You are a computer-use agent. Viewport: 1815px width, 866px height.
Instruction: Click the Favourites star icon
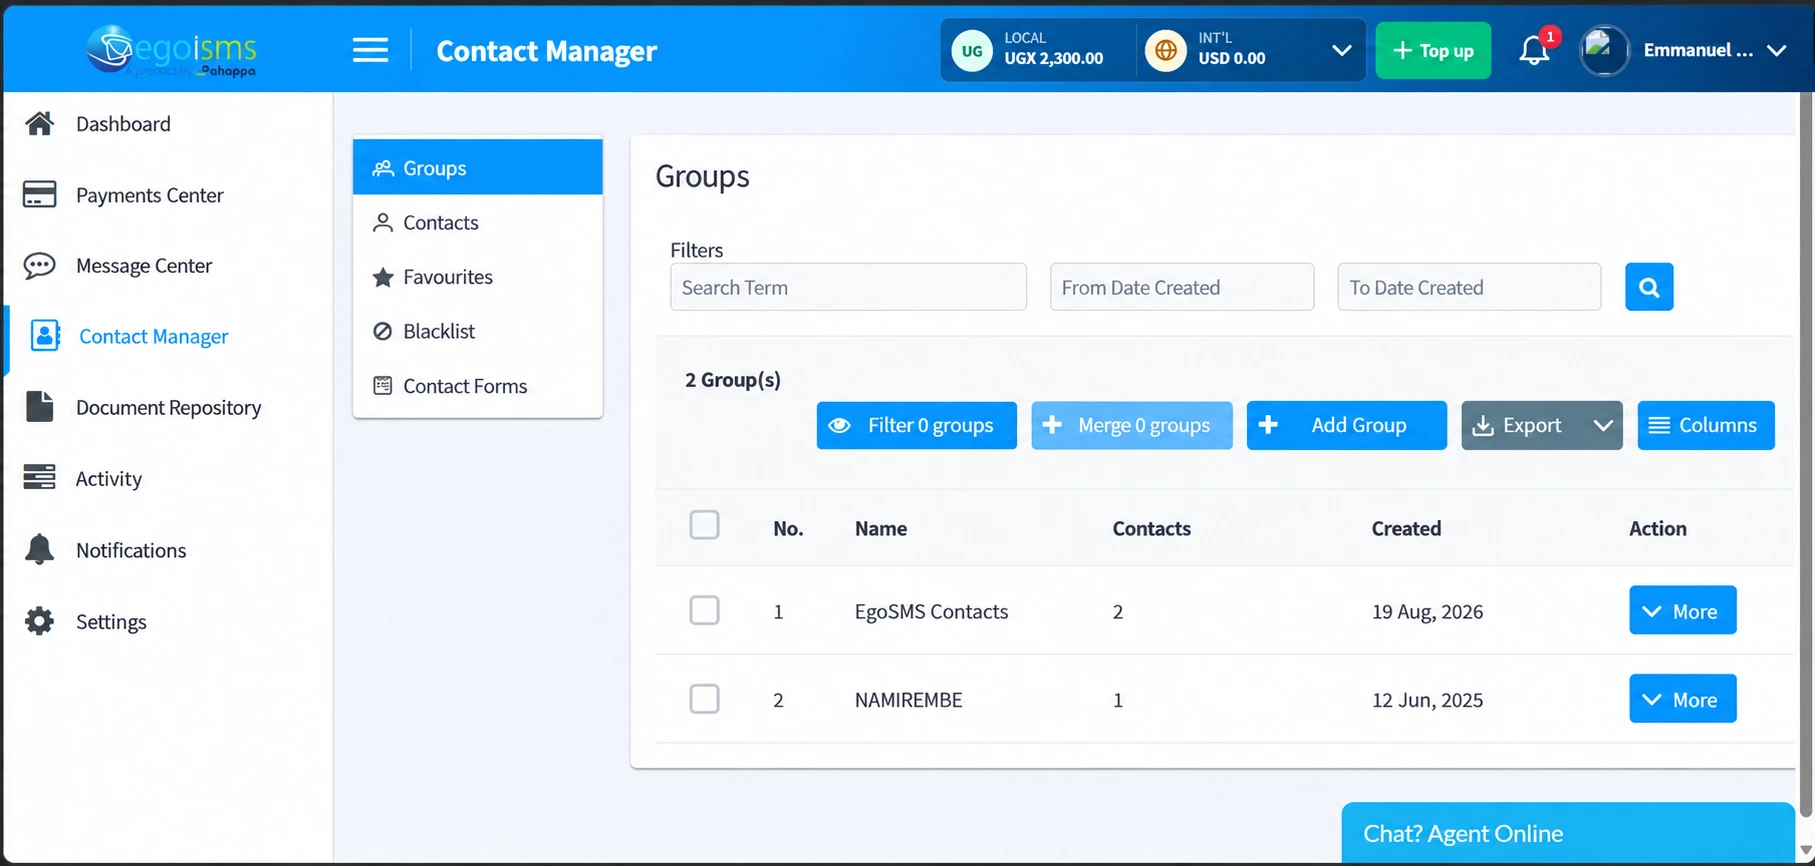(x=383, y=277)
